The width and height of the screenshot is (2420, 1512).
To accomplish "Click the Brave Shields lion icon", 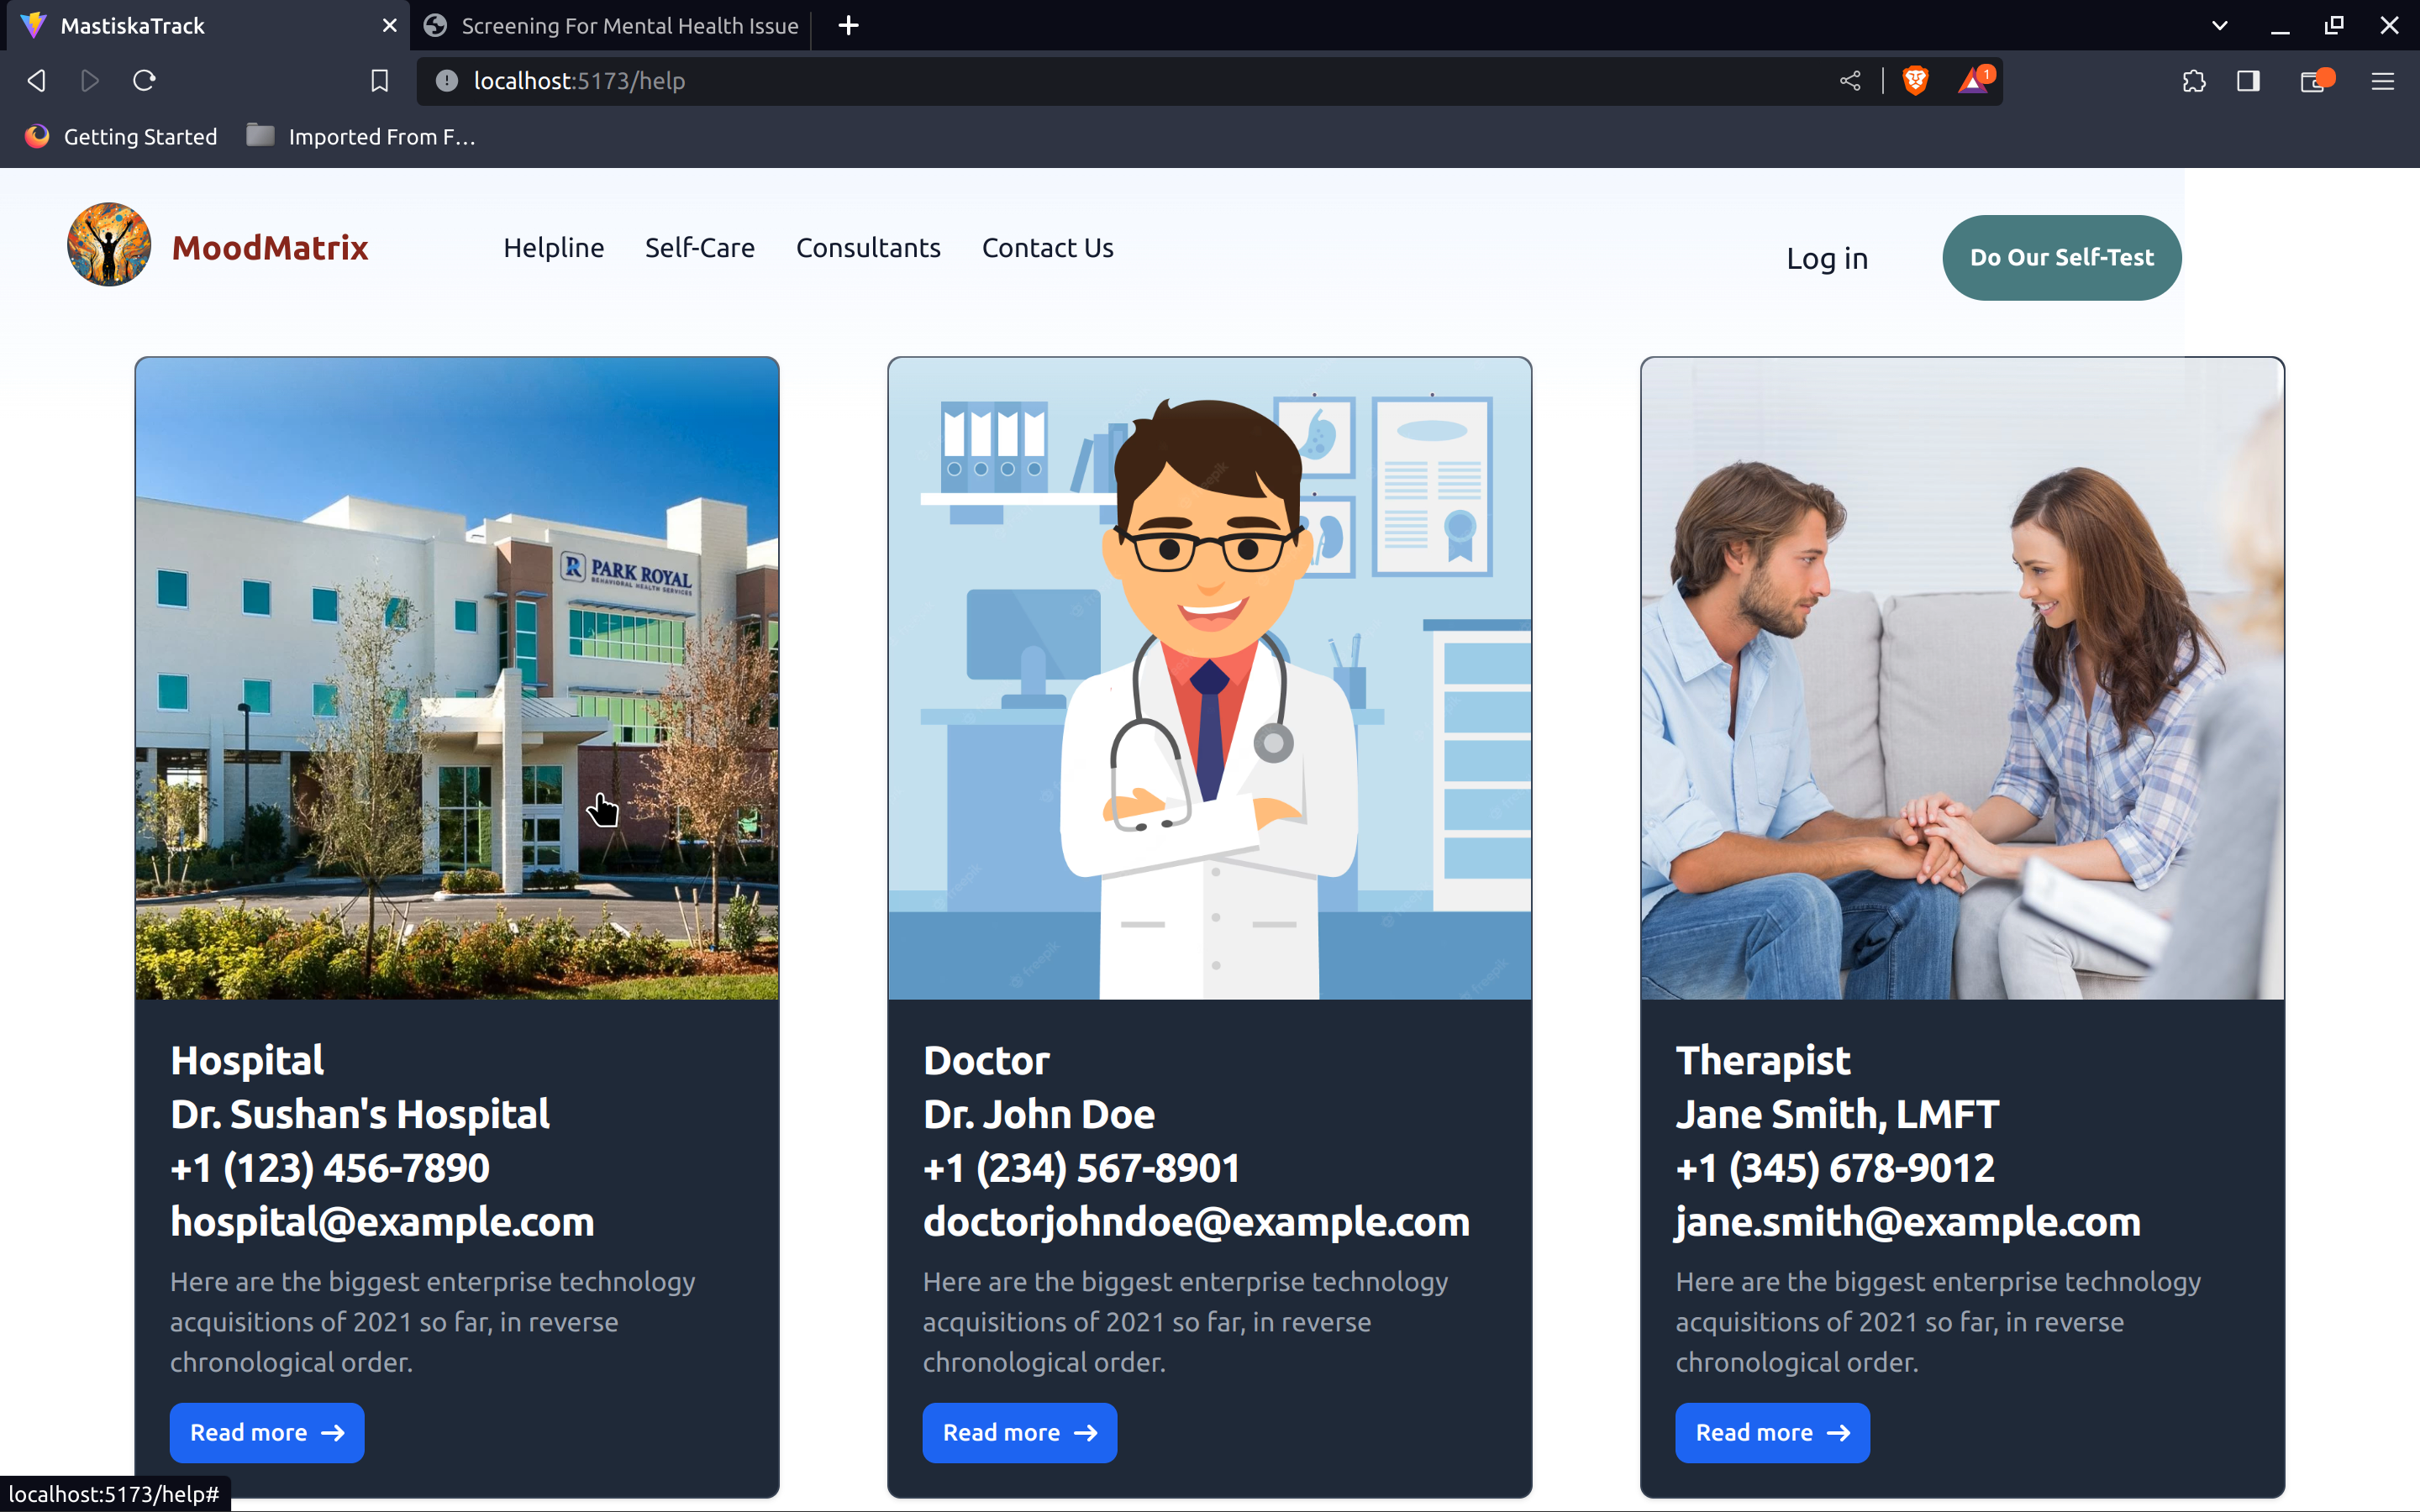I will click(x=1915, y=81).
